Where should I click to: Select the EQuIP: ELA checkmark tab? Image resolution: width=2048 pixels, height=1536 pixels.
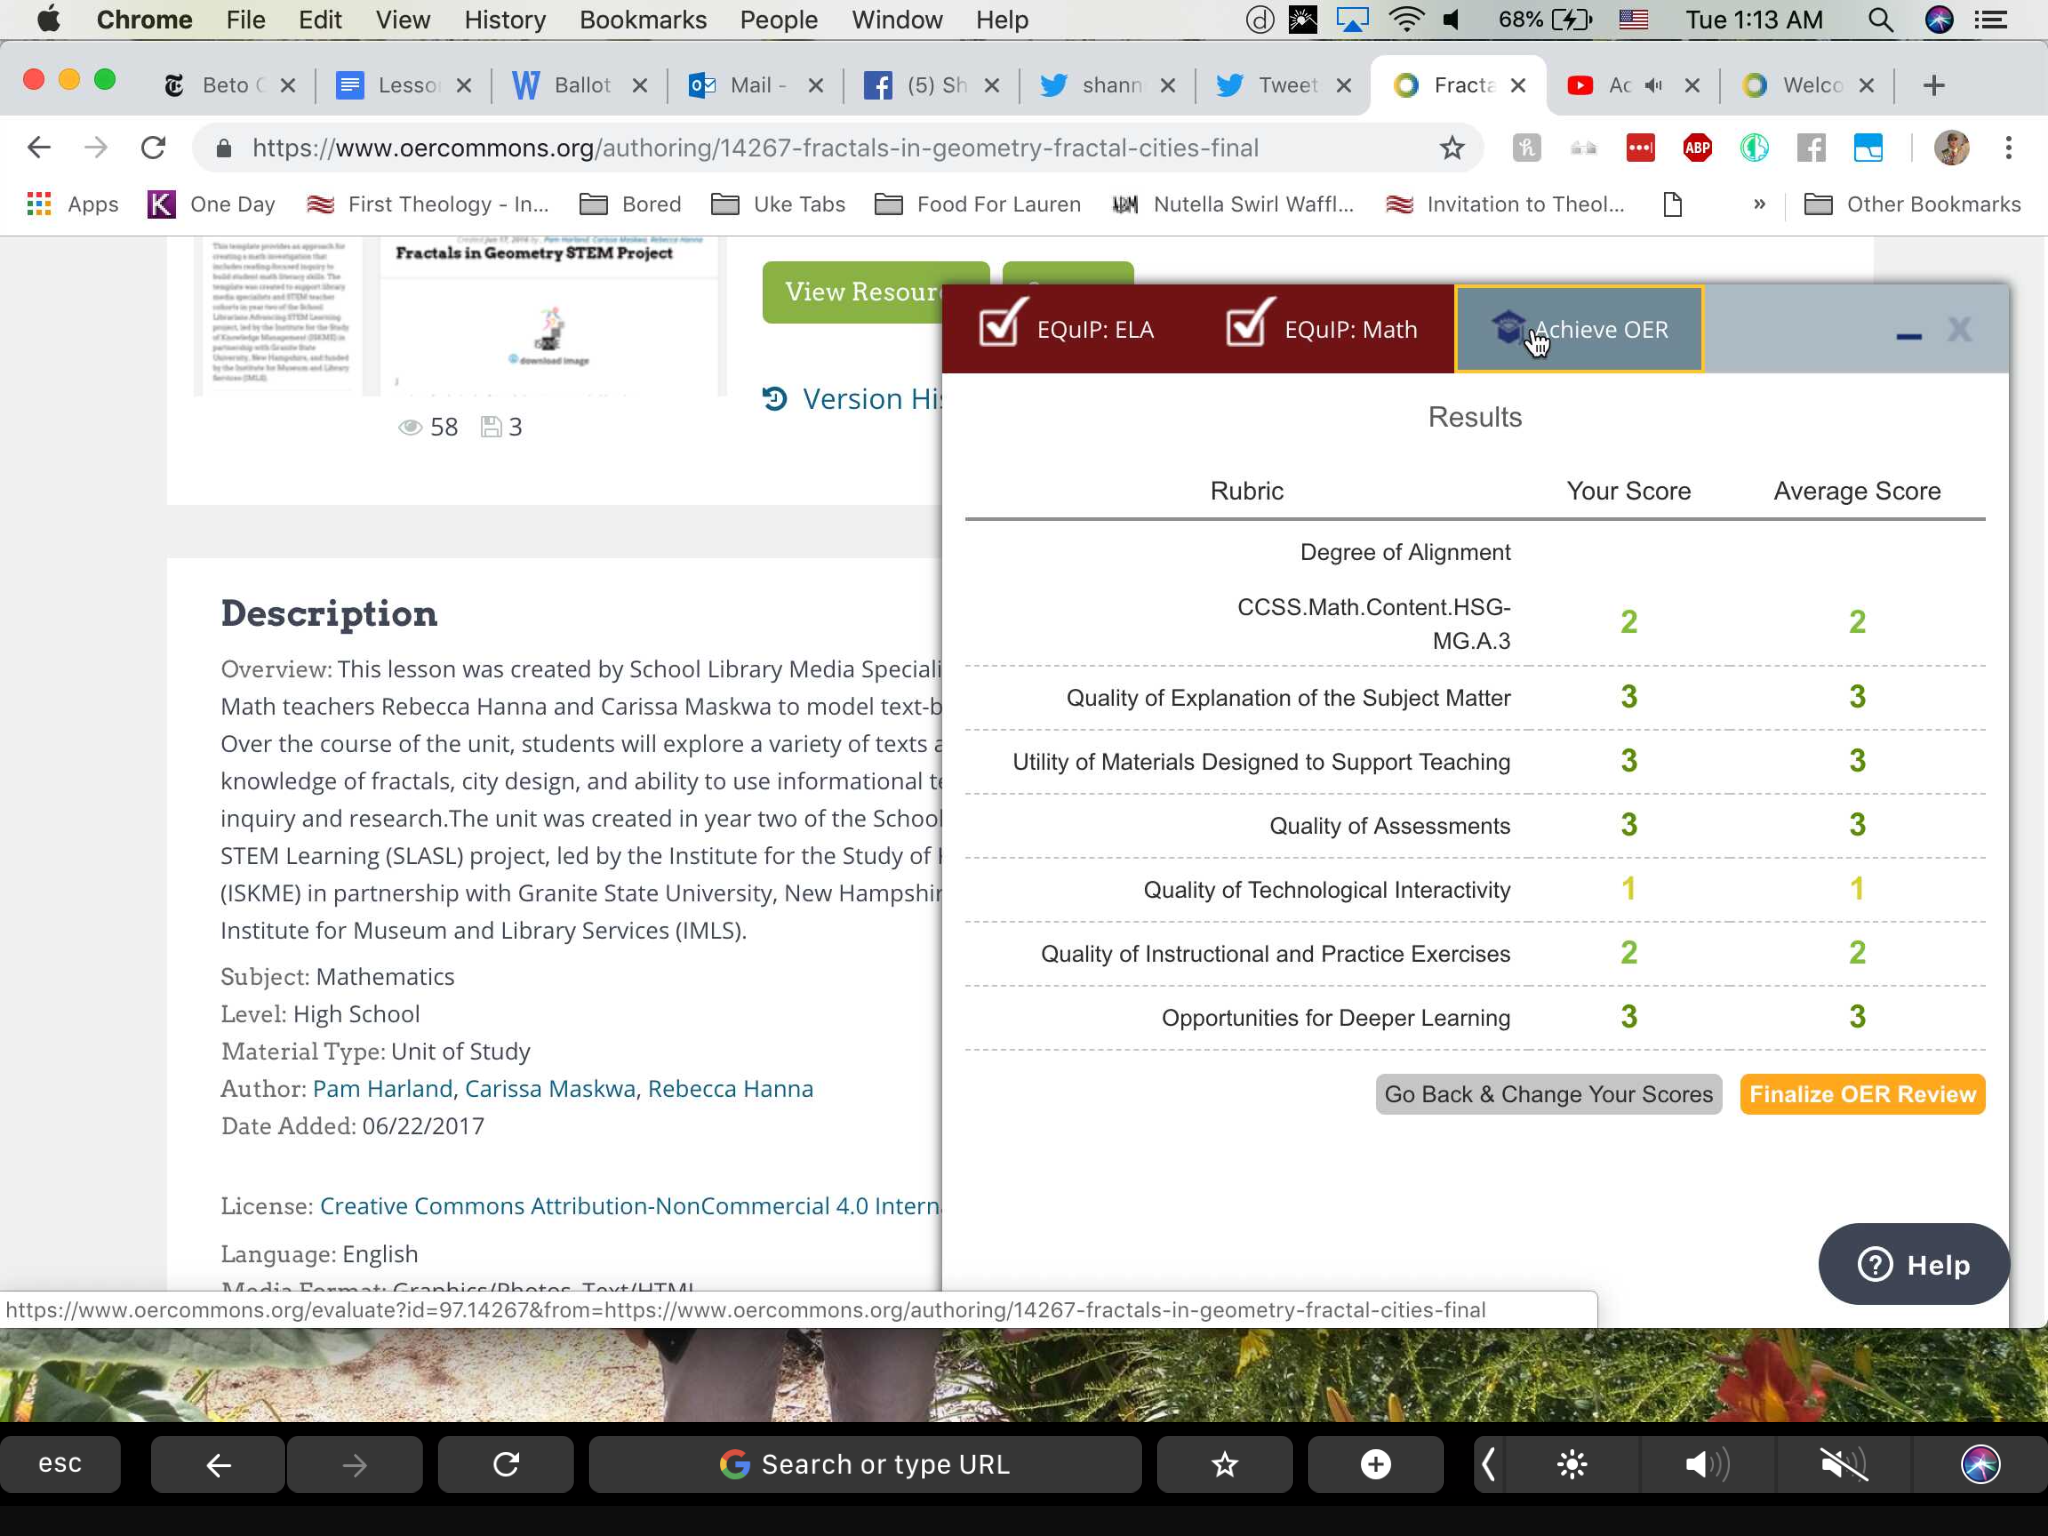click(x=1067, y=328)
